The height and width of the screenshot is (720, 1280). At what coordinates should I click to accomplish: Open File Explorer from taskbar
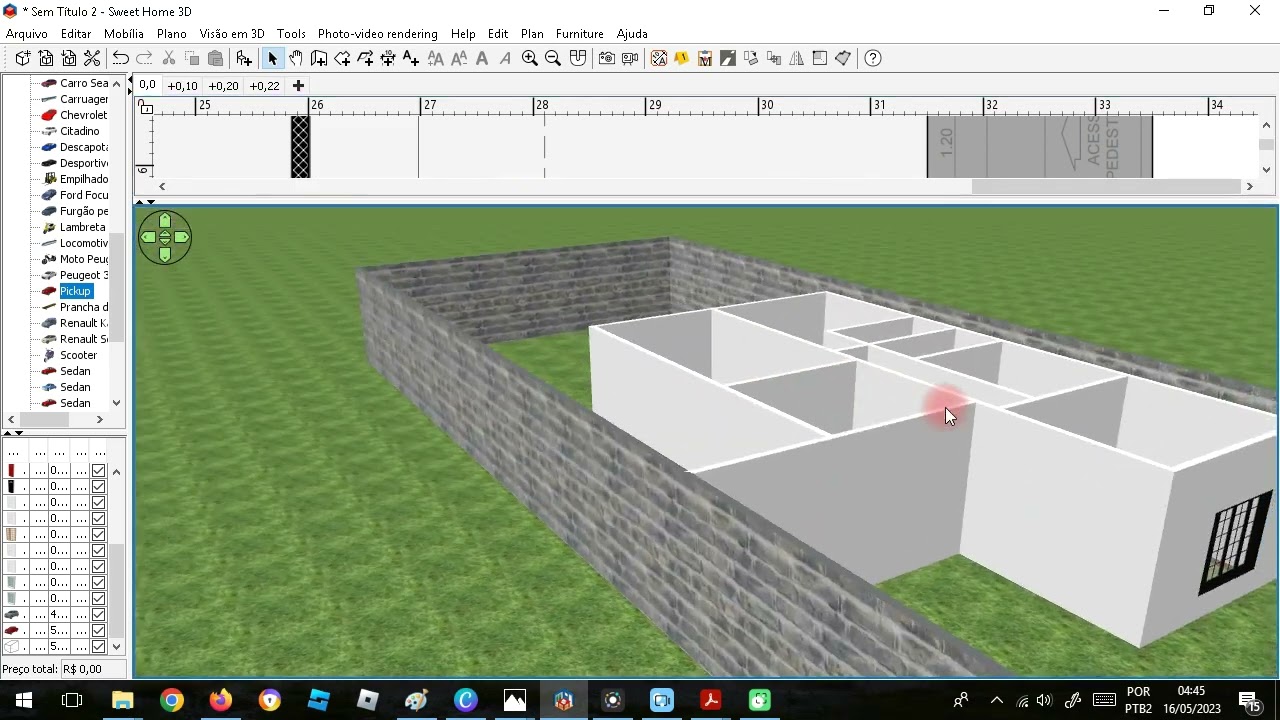[122, 700]
